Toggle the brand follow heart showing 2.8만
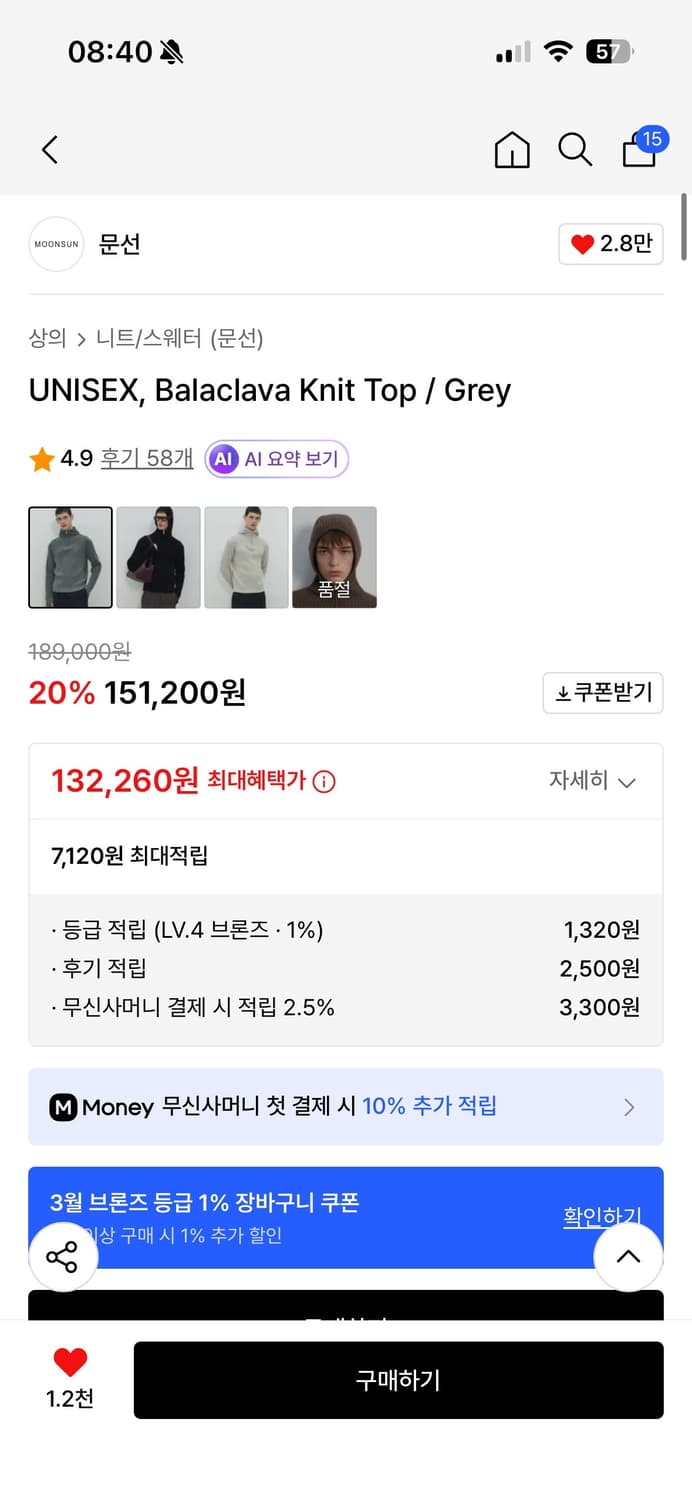The image size is (692, 1500). point(610,244)
